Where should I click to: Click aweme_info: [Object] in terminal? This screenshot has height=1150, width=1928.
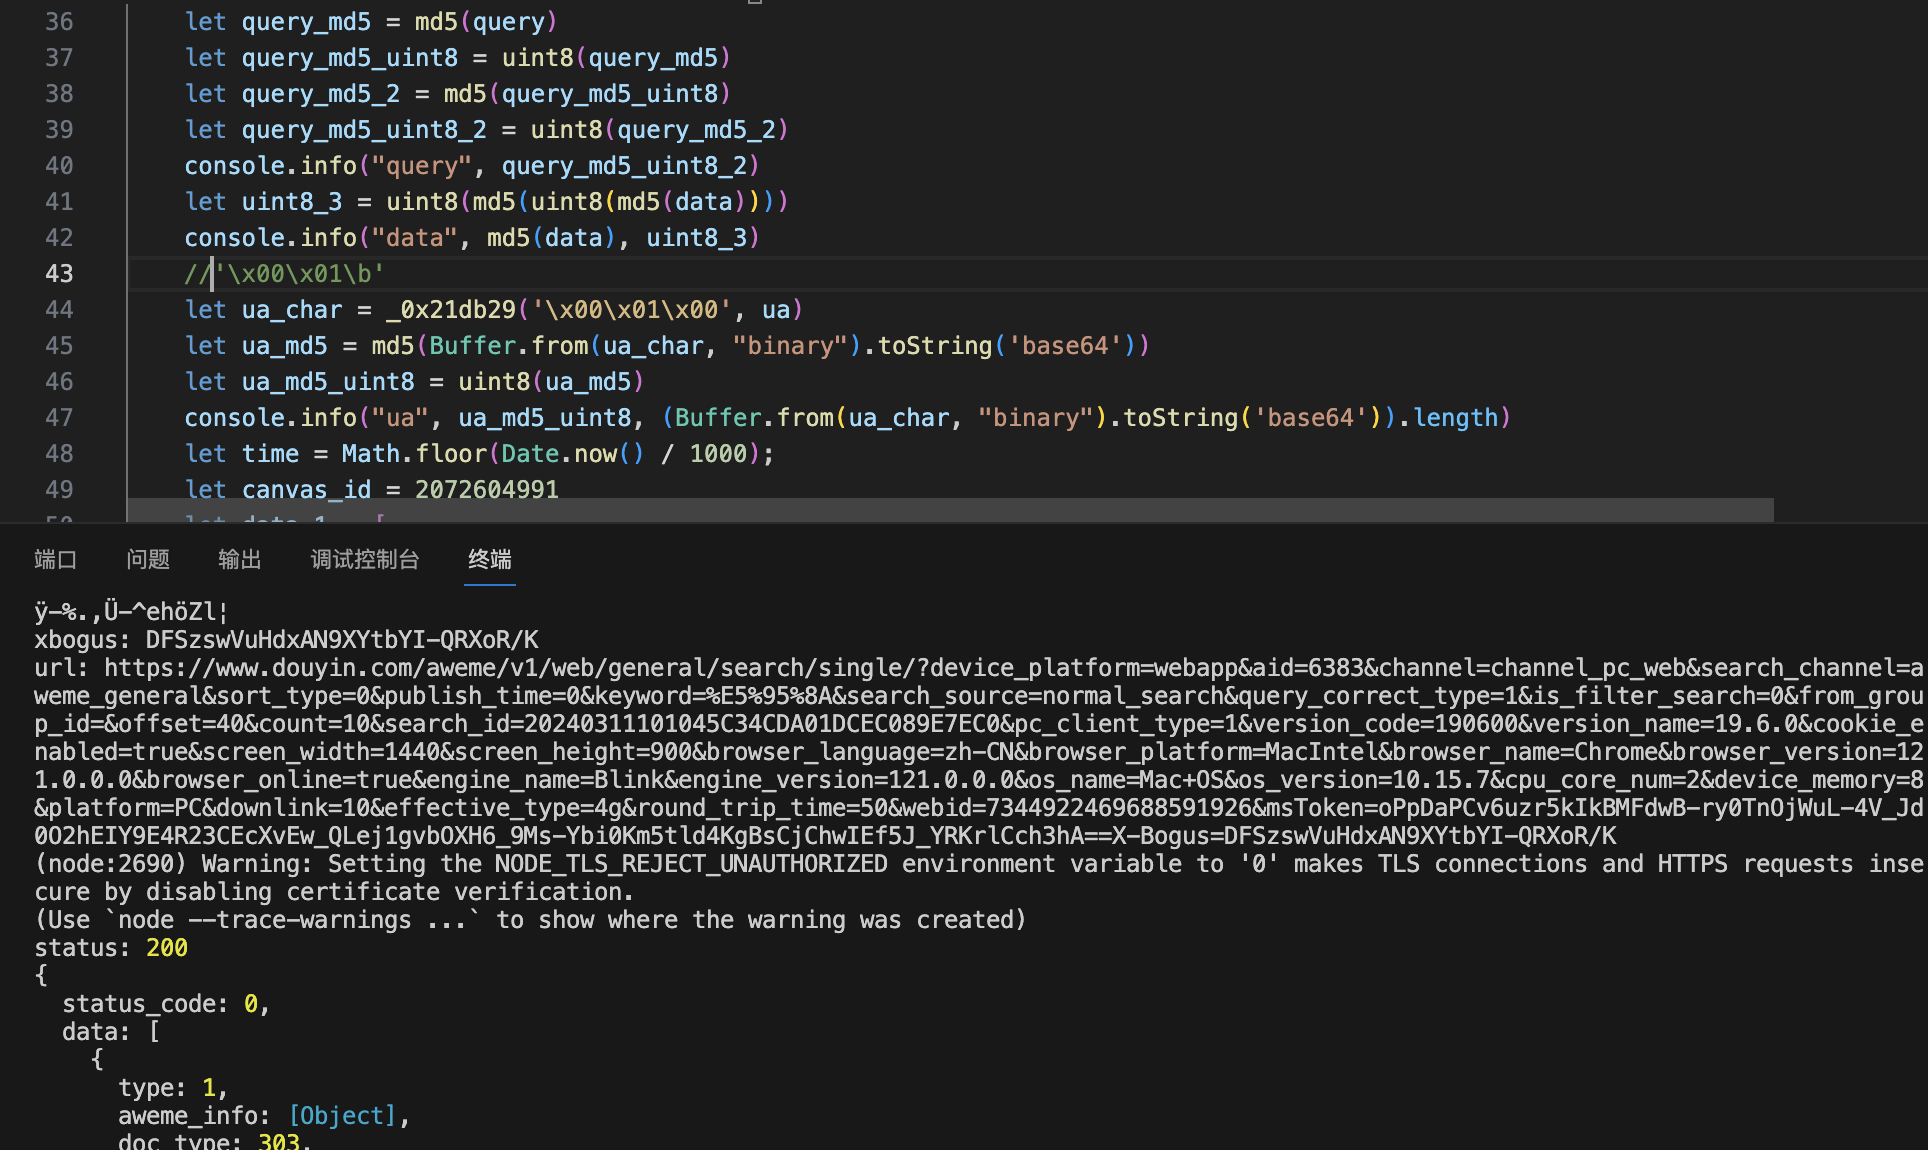[x=262, y=1115]
